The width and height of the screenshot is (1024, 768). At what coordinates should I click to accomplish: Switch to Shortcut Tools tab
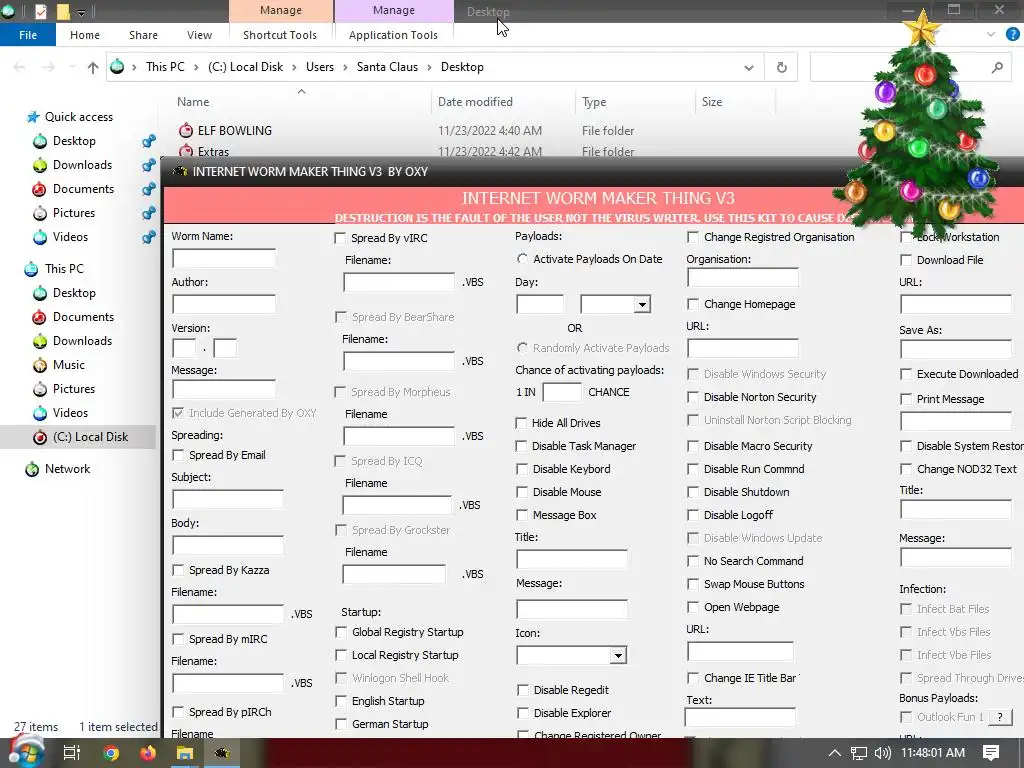[x=280, y=35]
